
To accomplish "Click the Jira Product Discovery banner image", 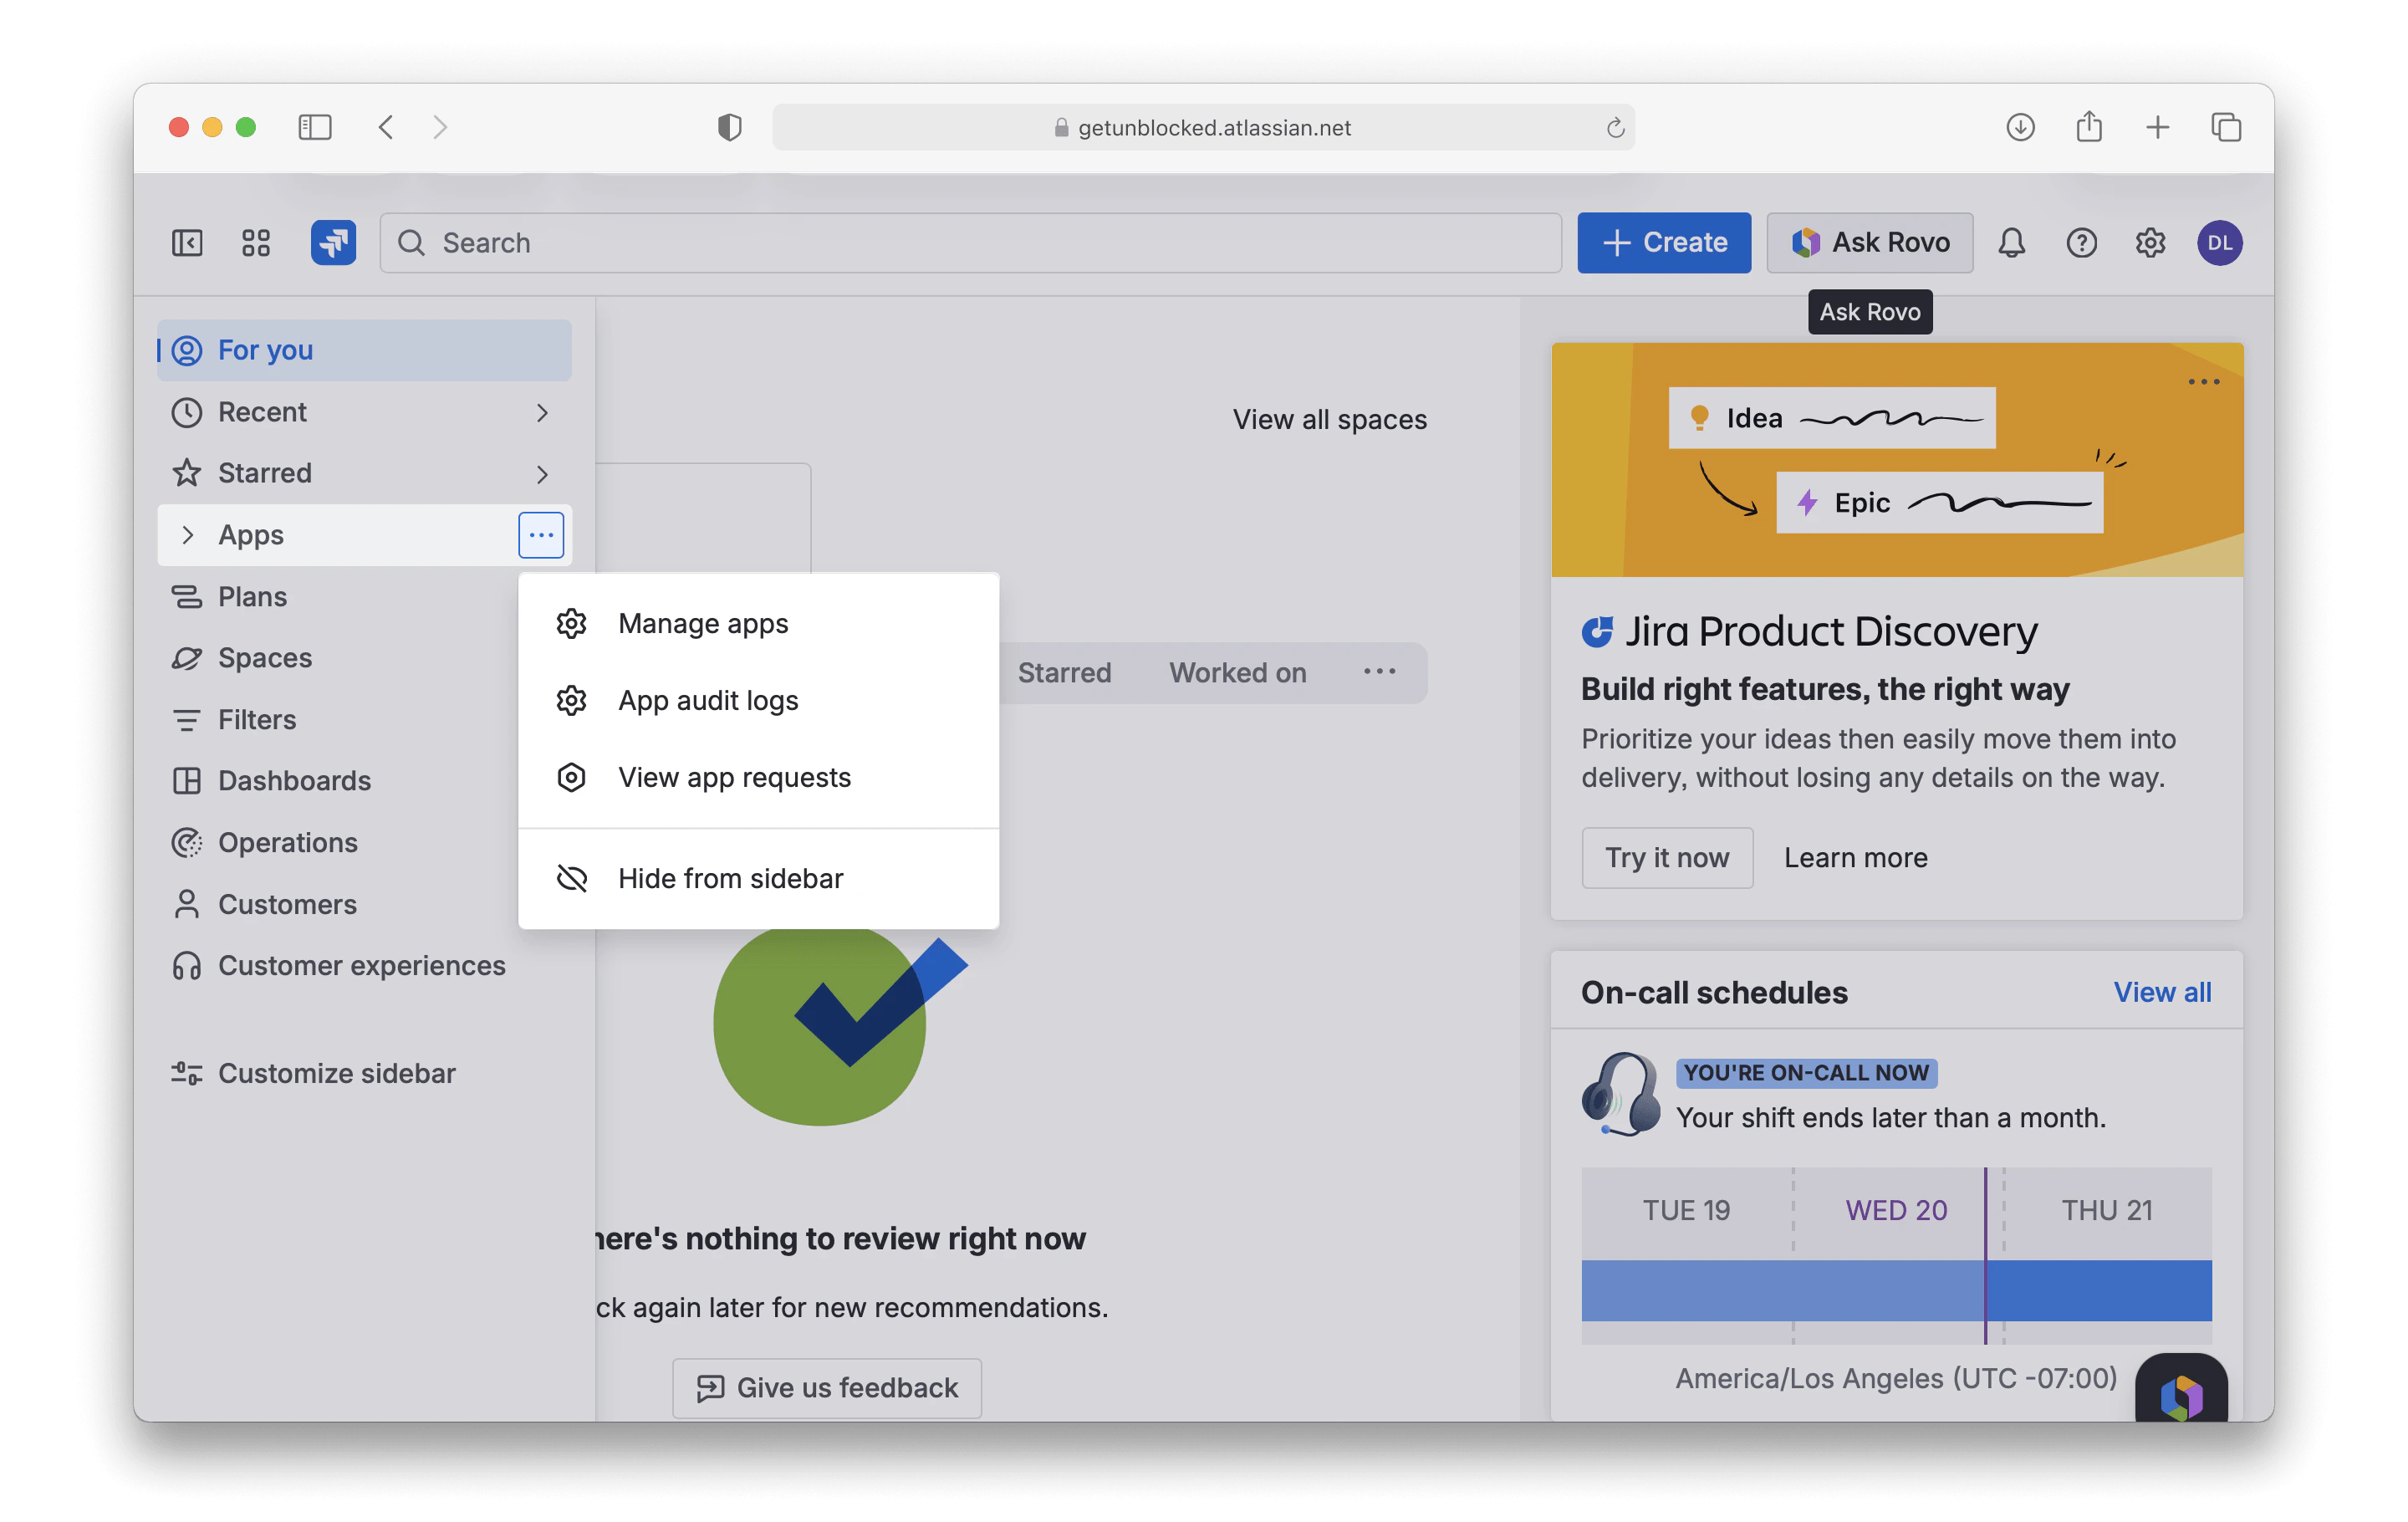I will click(x=1897, y=459).
